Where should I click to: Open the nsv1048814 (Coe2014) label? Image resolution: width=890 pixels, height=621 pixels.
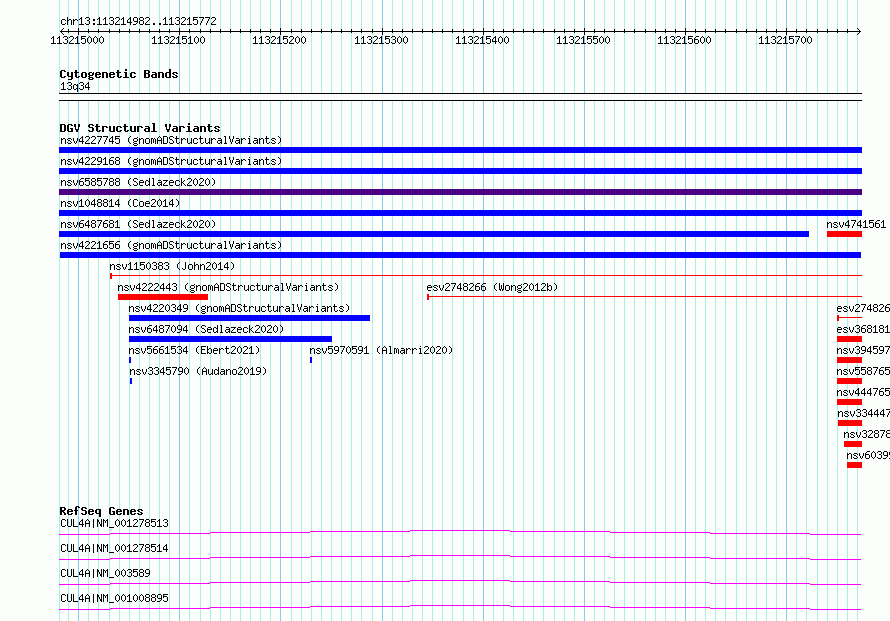[120, 203]
